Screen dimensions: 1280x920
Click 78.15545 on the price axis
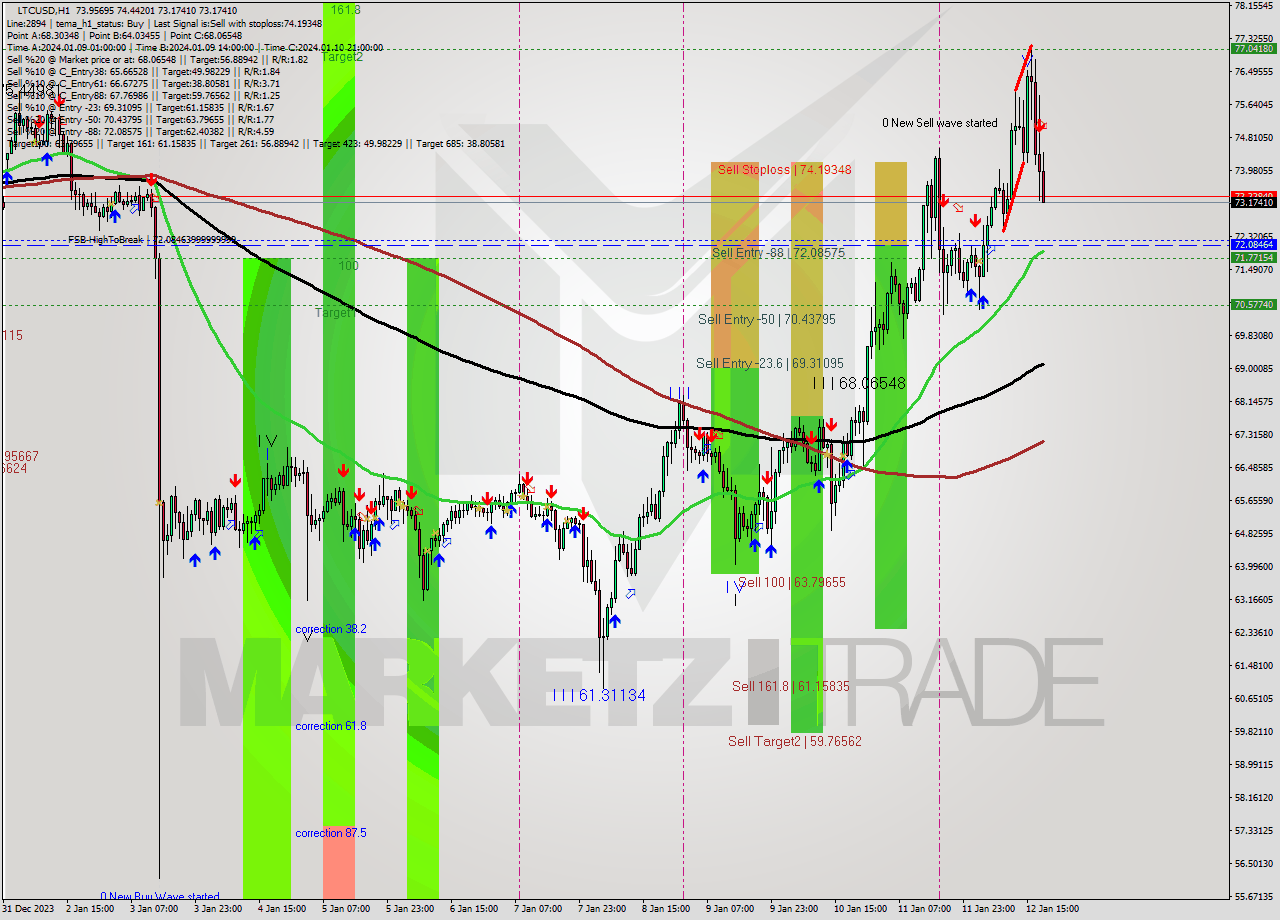(x=1253, y=6)
